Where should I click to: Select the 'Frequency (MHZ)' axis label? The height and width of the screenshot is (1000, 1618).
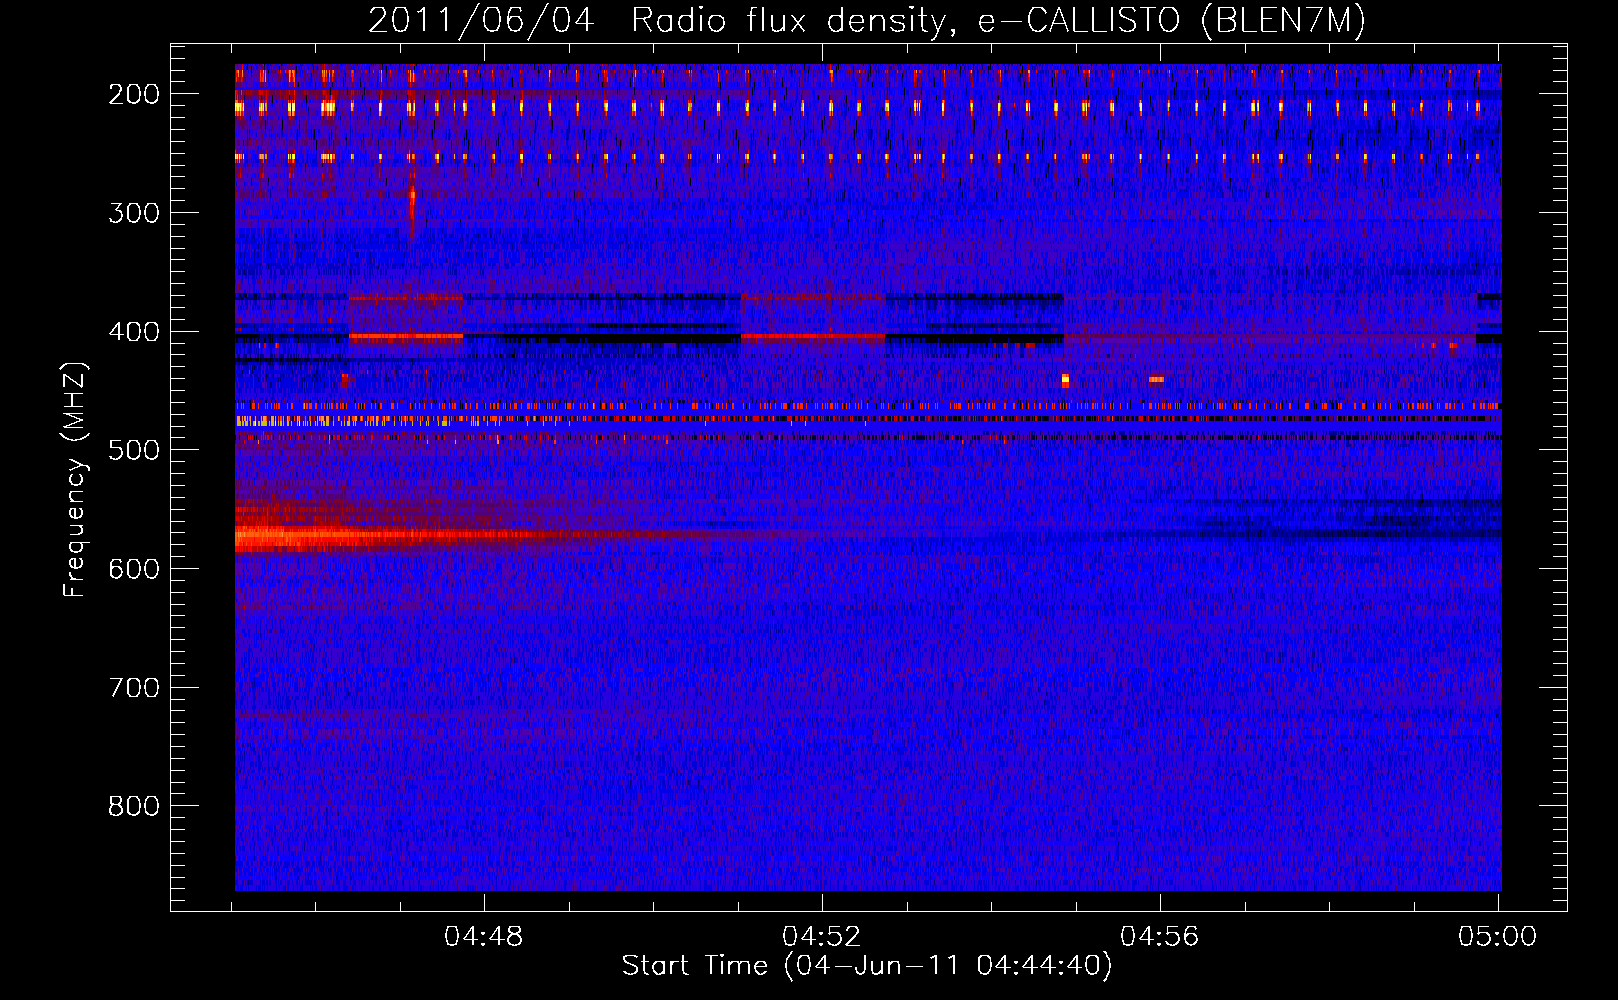point(75,480)
